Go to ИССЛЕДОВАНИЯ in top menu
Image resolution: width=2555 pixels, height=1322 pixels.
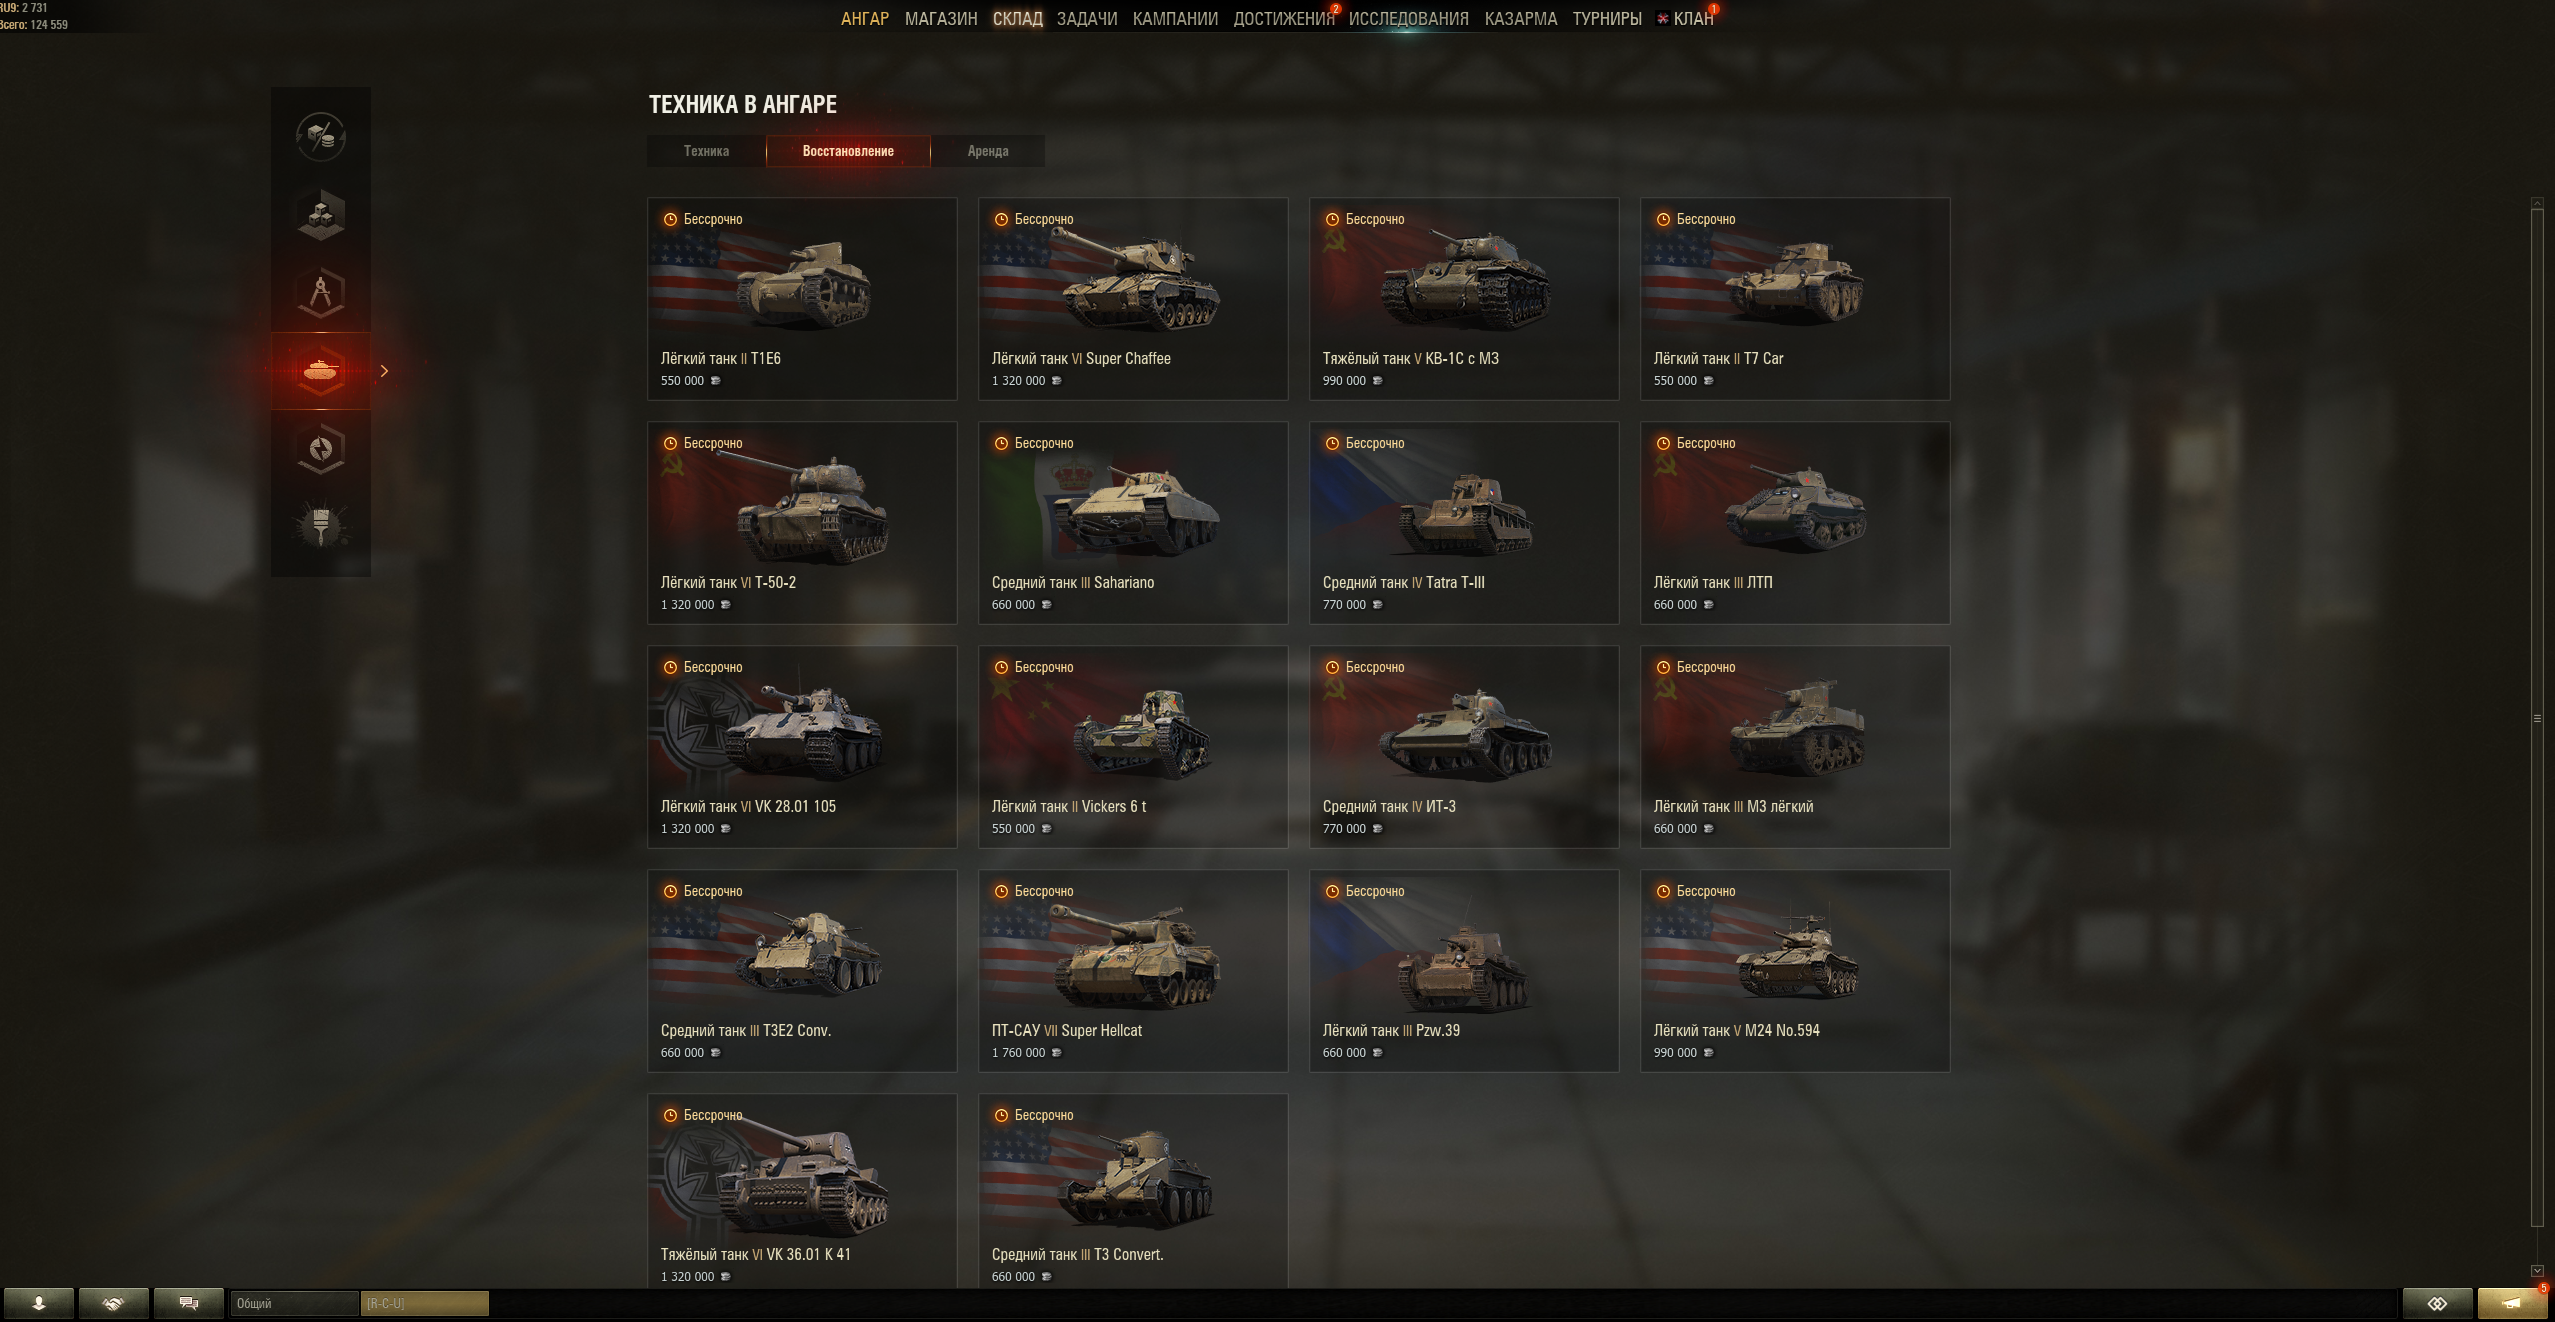click(1408, 19)
